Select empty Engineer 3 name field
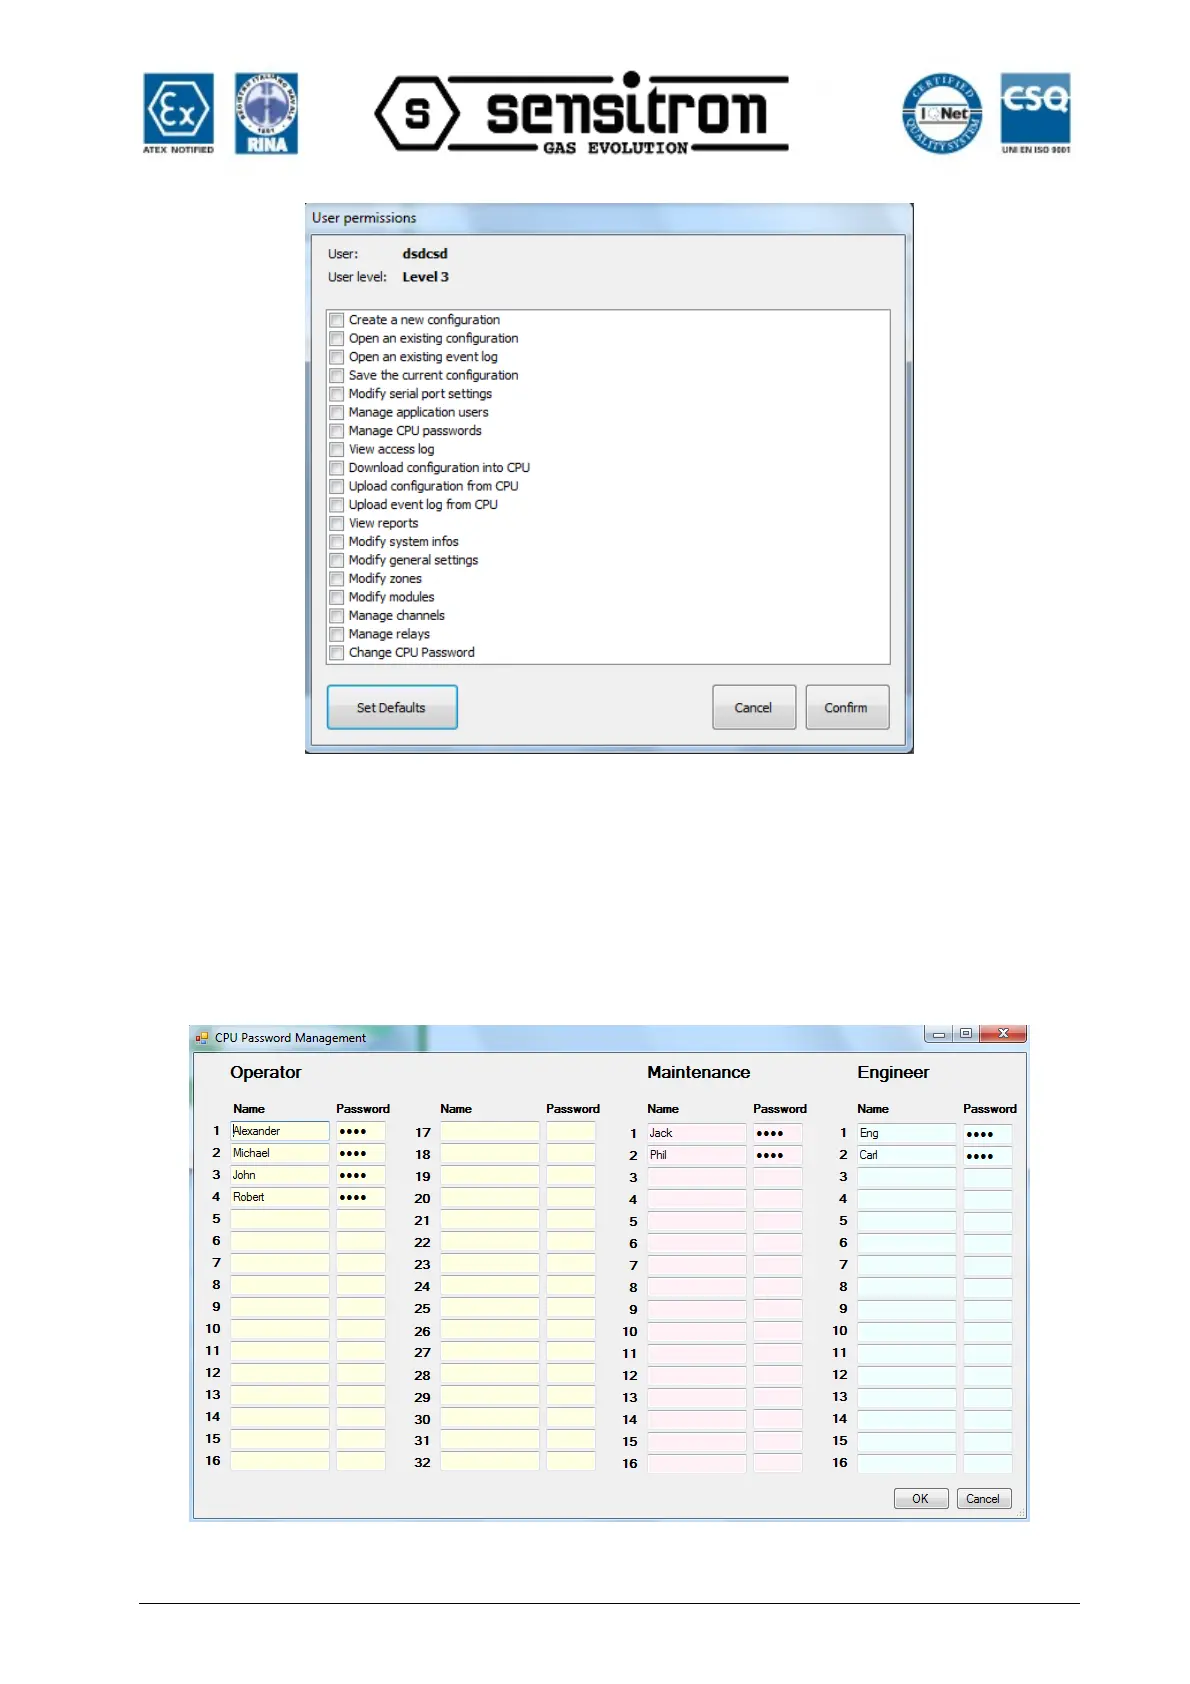The image size is (1190, 1684). pyautogui.click(x=907, y=1177)
